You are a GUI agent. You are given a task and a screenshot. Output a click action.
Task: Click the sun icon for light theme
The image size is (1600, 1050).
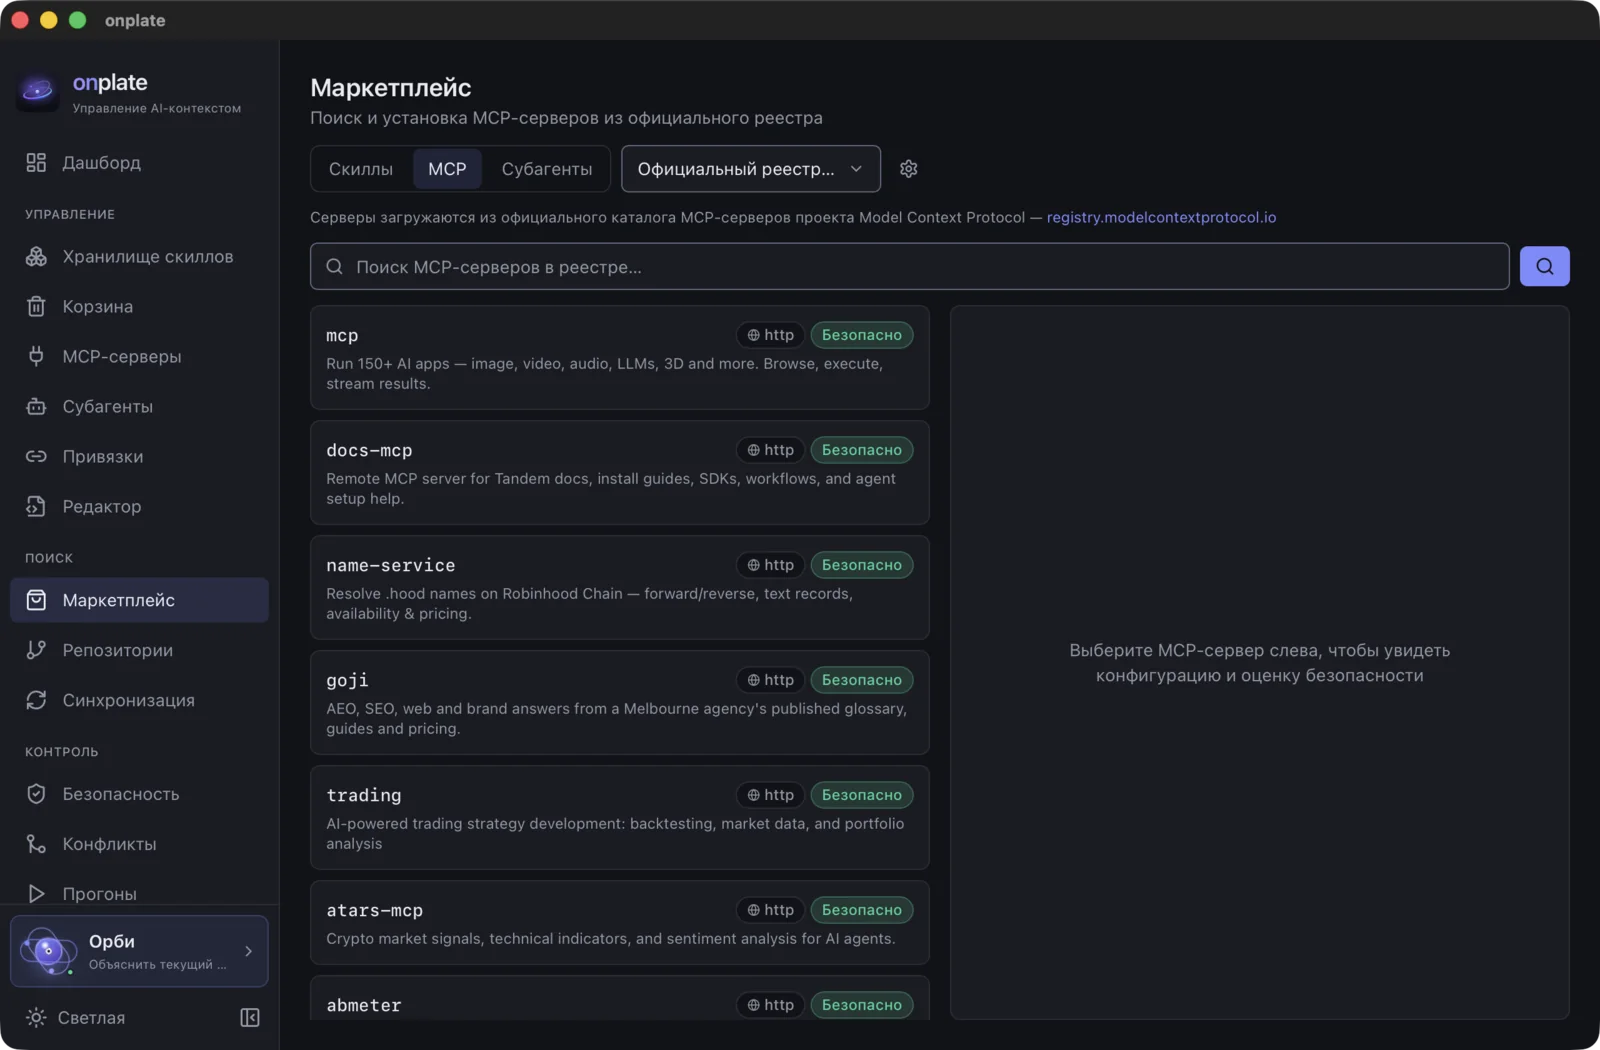(36, 1018)
